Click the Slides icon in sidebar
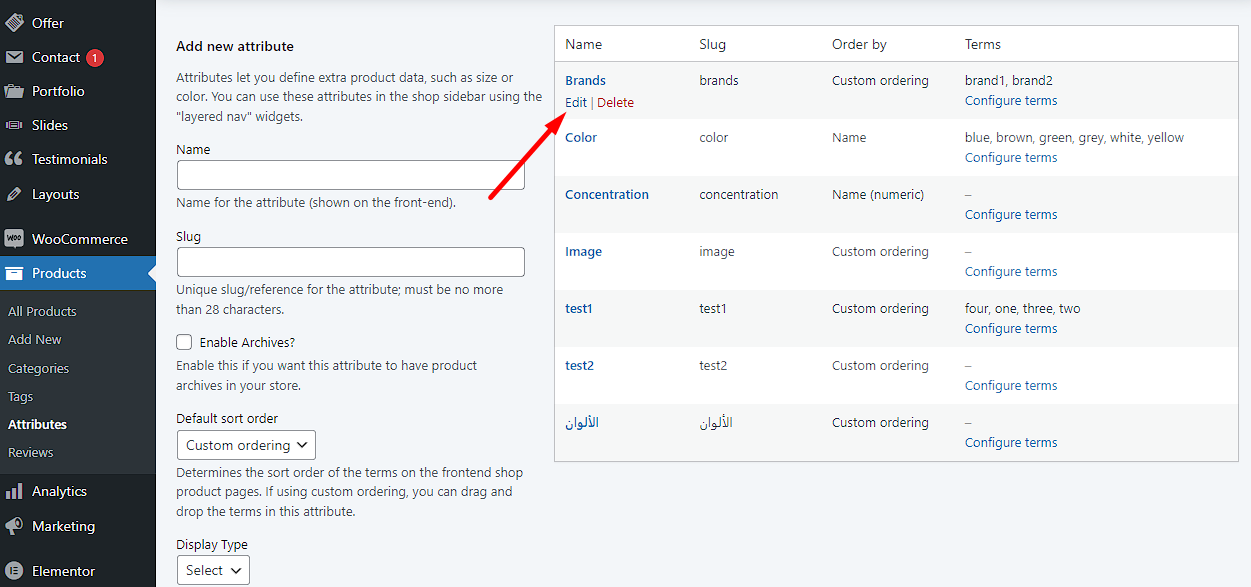 (x=14, y=125)
